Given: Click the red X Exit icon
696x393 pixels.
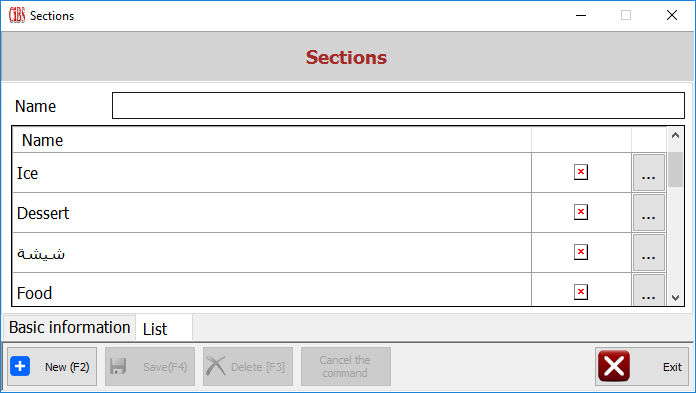Looking at the screenshot, I should pyautogui.click(x=614, y=366).
